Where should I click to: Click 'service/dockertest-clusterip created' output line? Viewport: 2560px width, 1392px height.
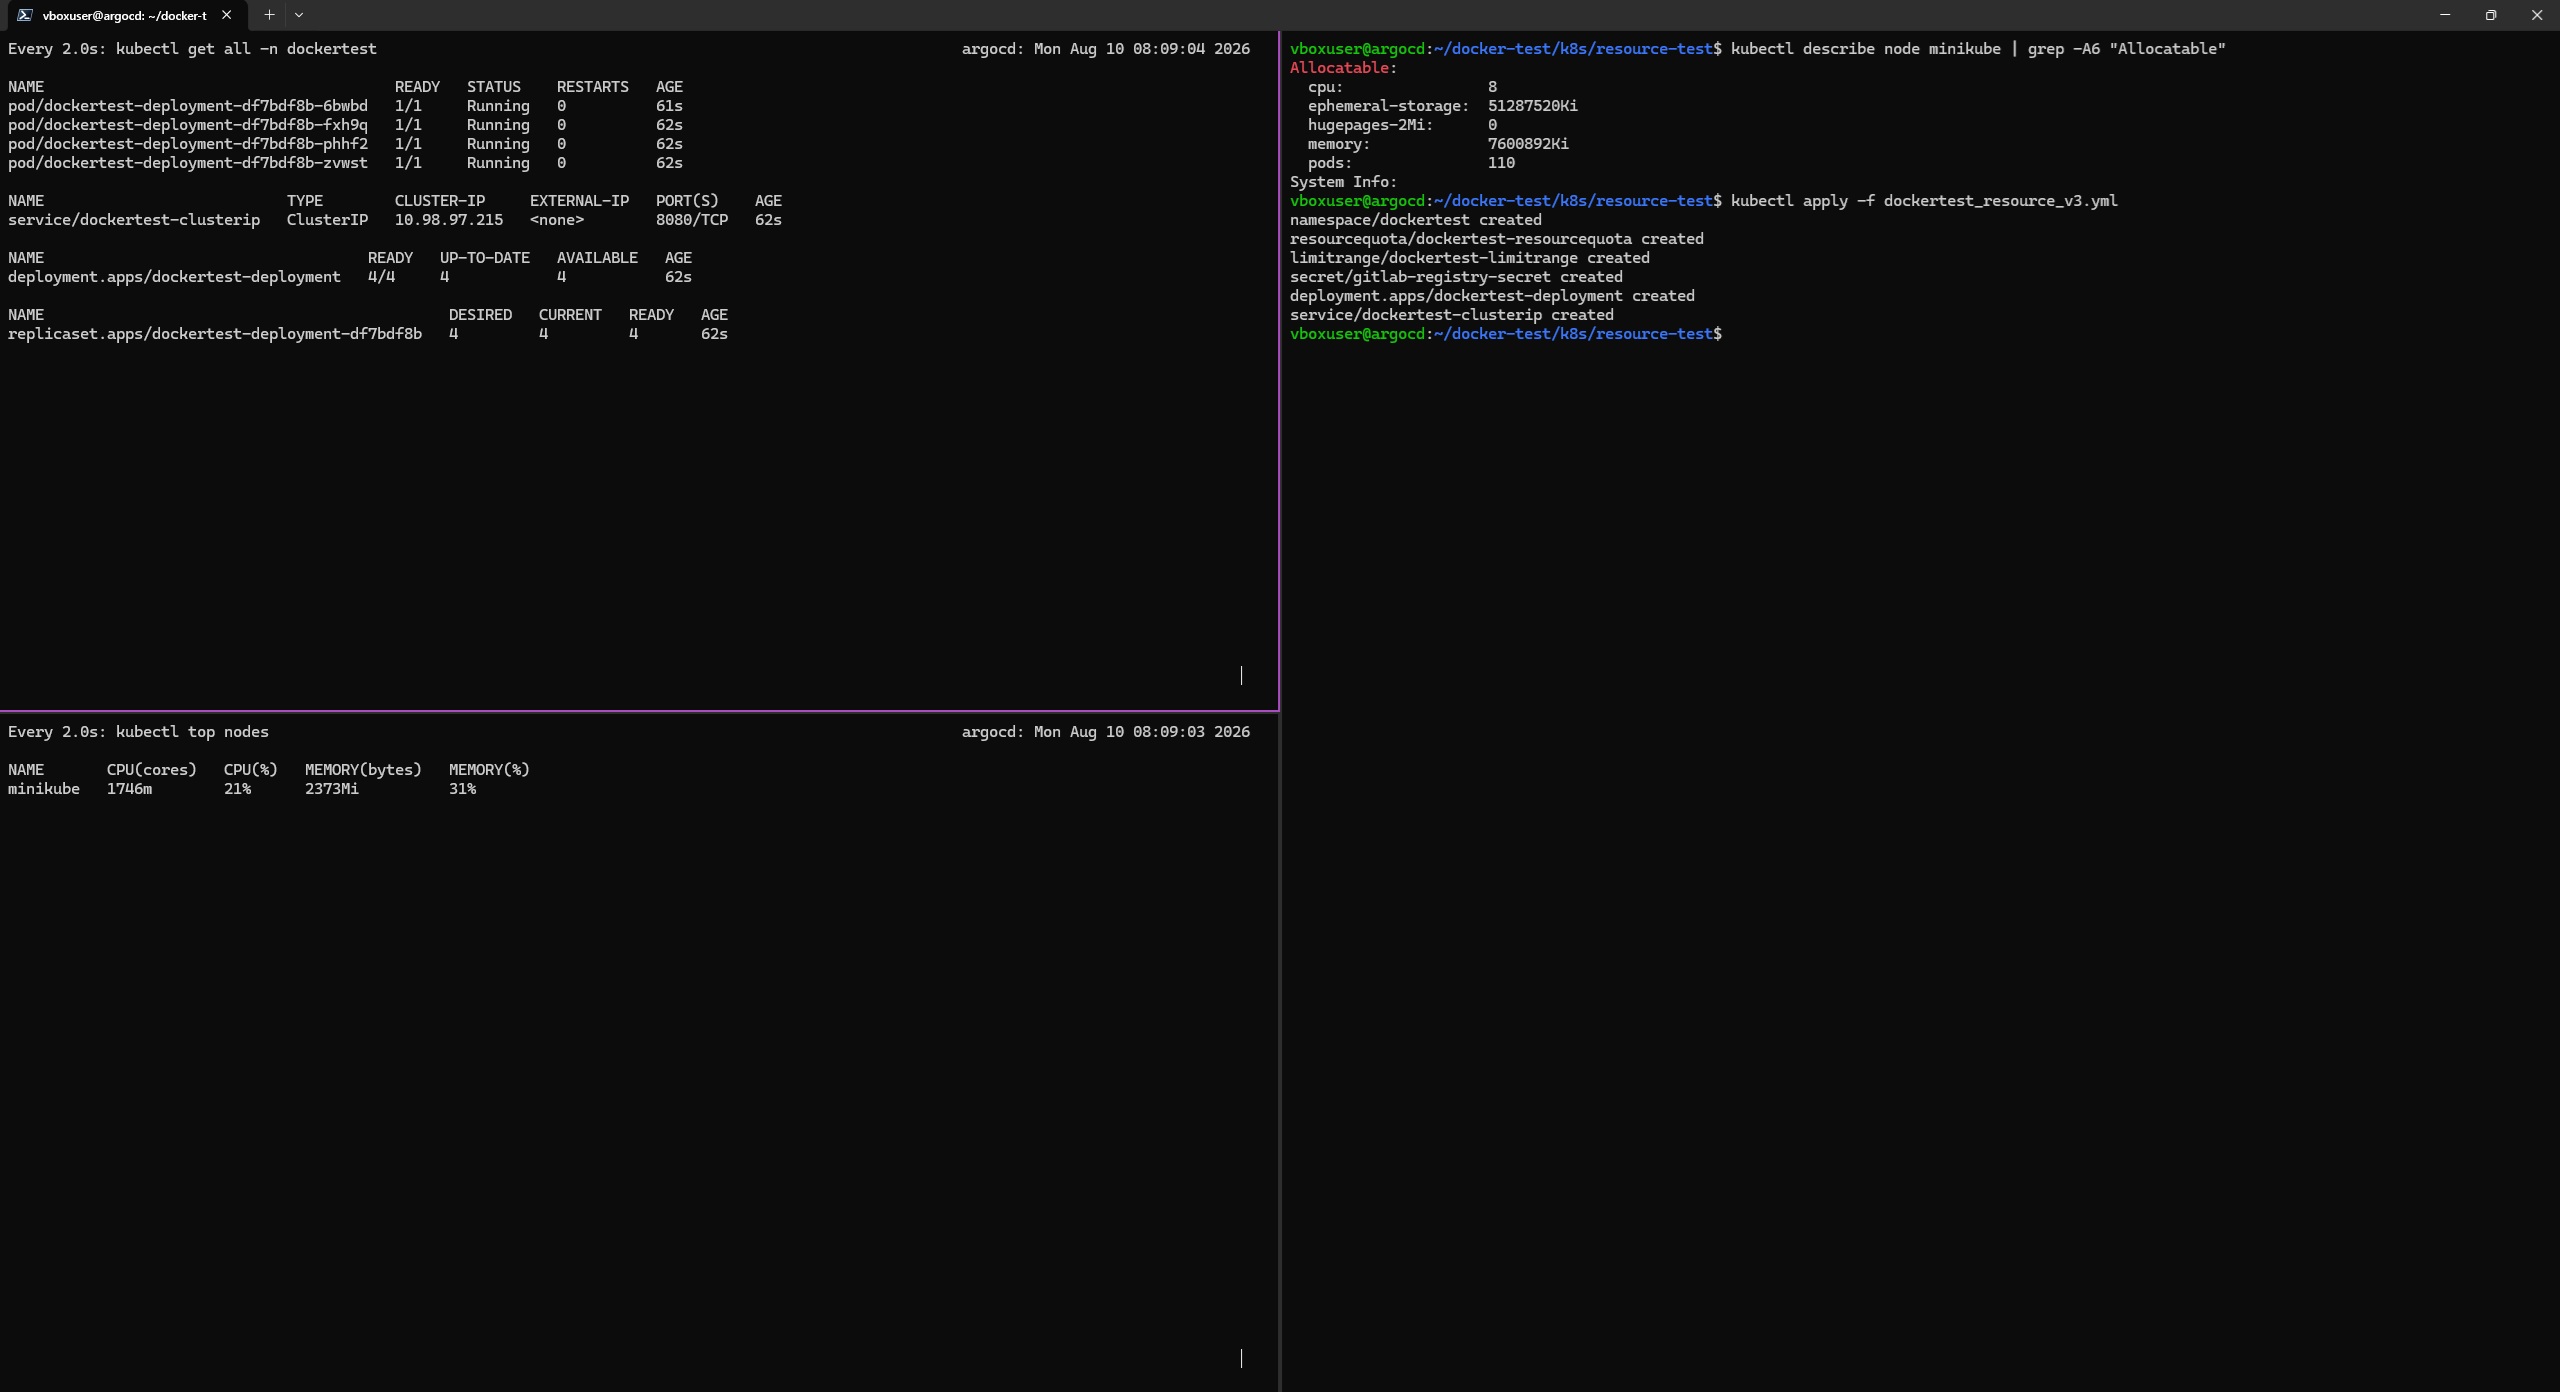tap(1452, 315)
